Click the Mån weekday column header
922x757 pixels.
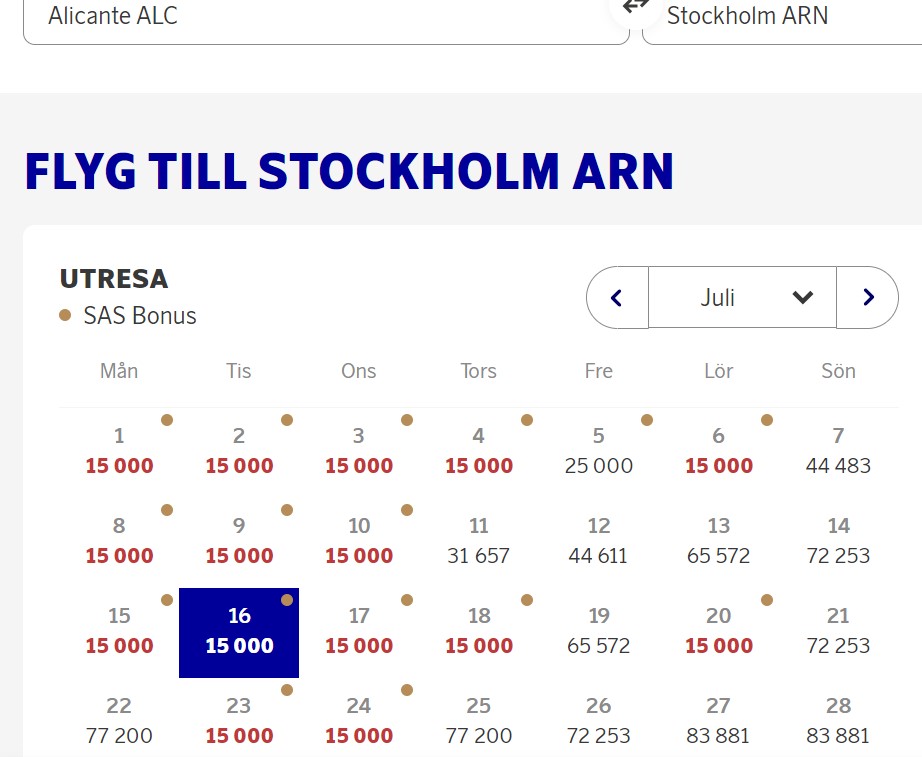119,371
